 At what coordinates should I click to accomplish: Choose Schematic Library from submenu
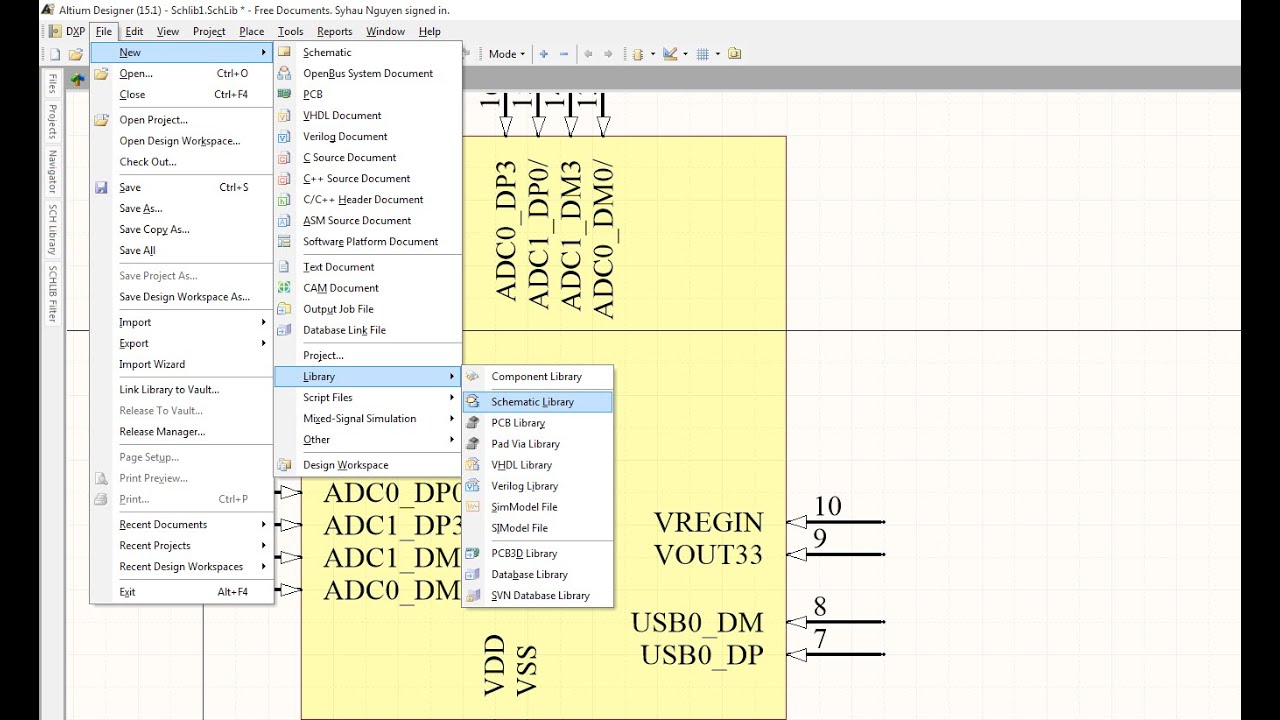coord(538,402)
